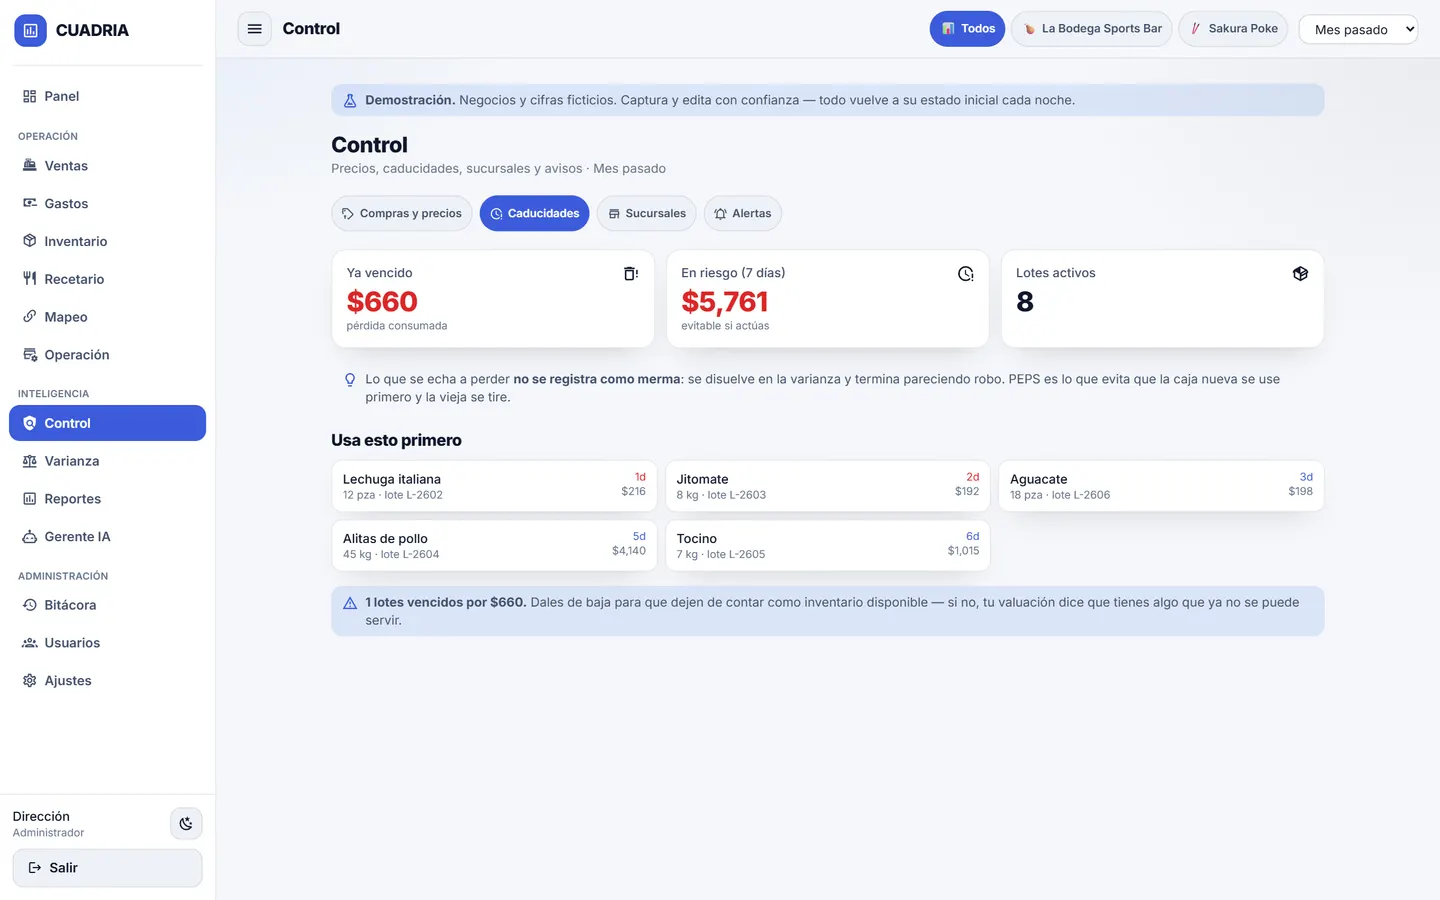Screen dimensions: 1440x900
Task: Click the Salir logout button
Action: click(108, 868)
